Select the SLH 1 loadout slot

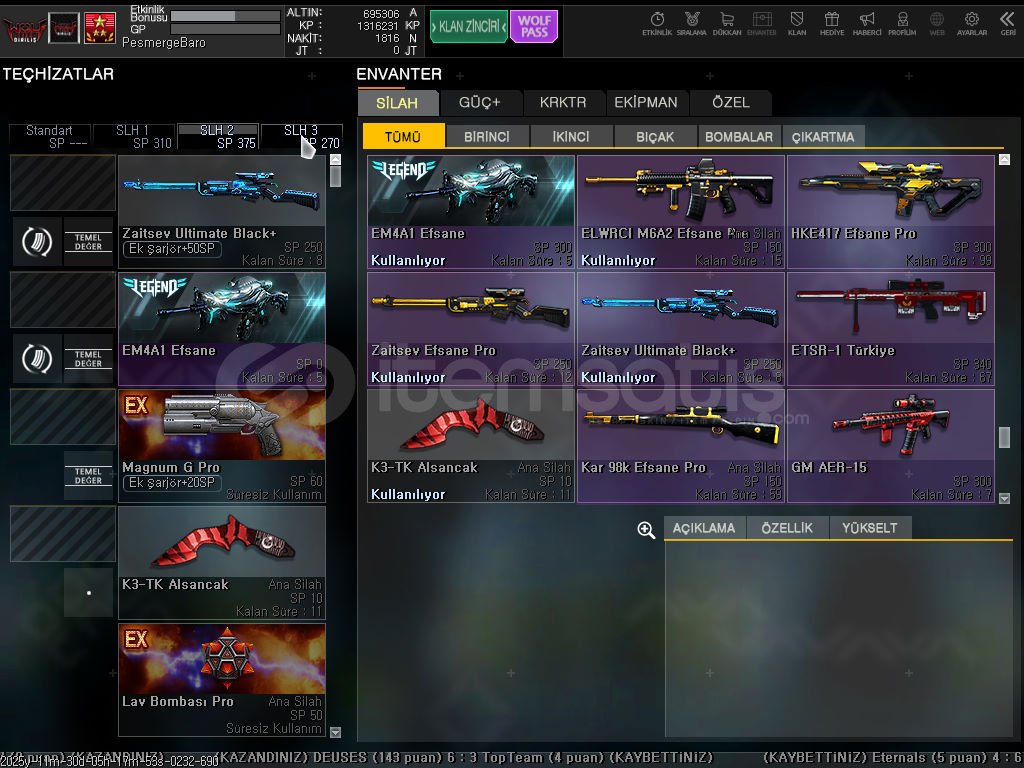133,136
